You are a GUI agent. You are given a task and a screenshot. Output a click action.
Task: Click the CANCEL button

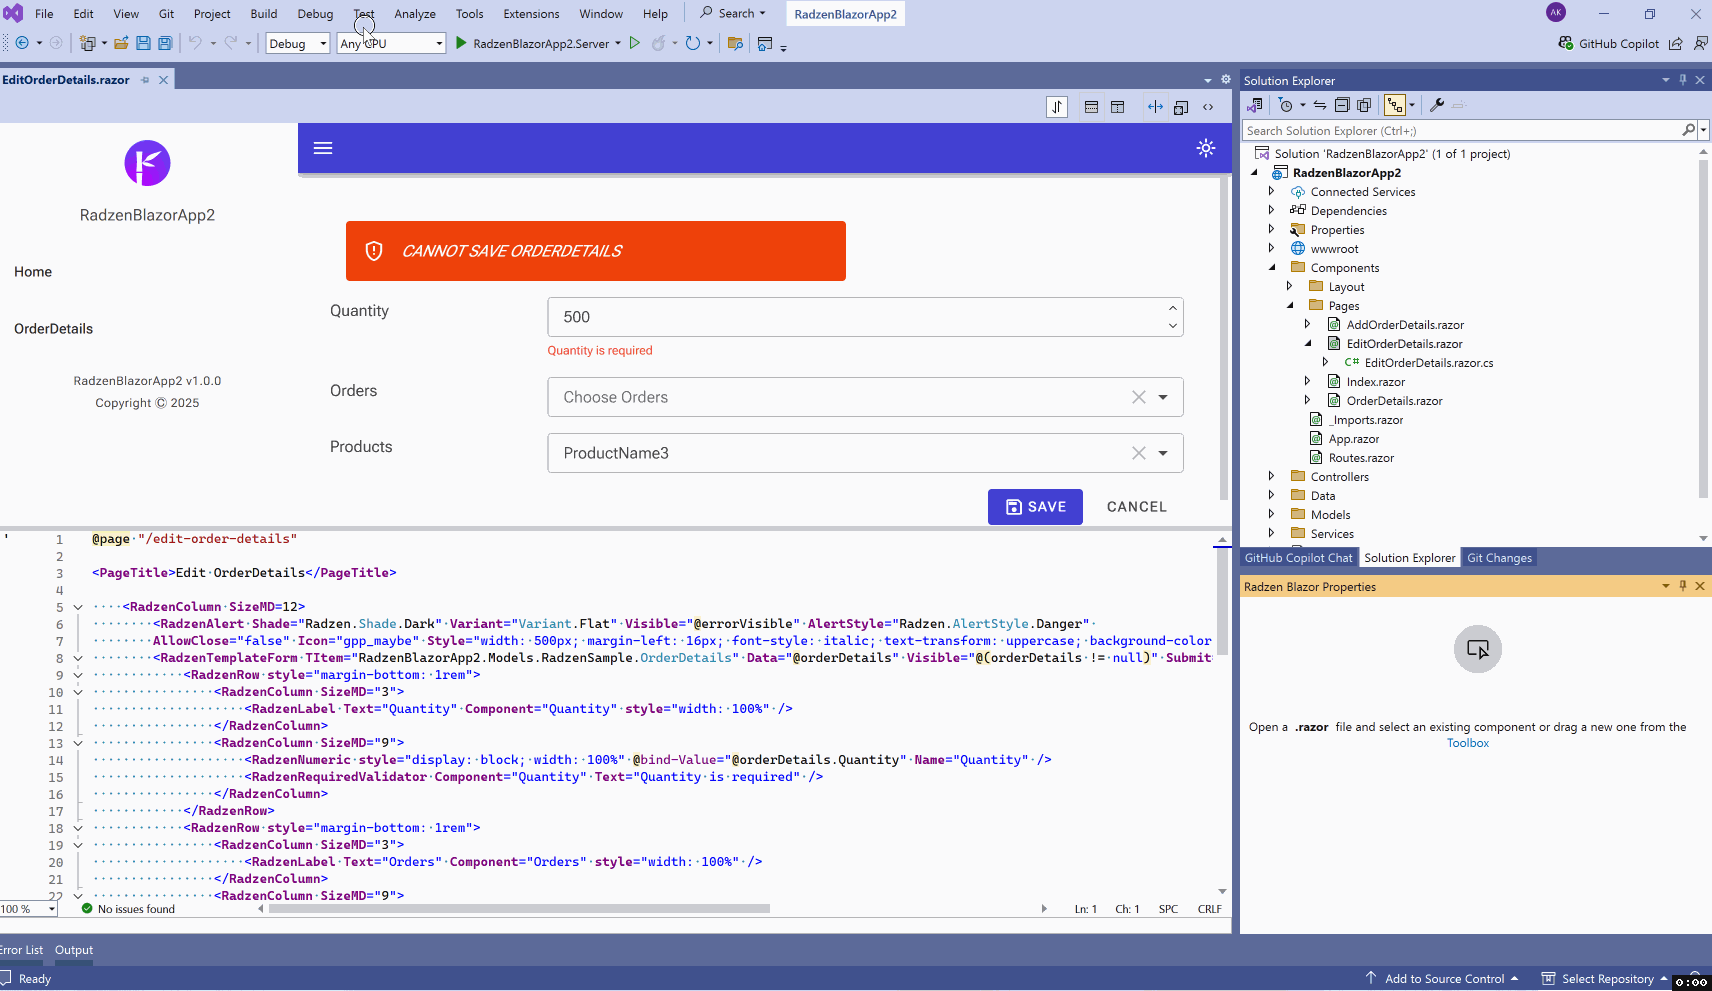[x=1137, y=507]
